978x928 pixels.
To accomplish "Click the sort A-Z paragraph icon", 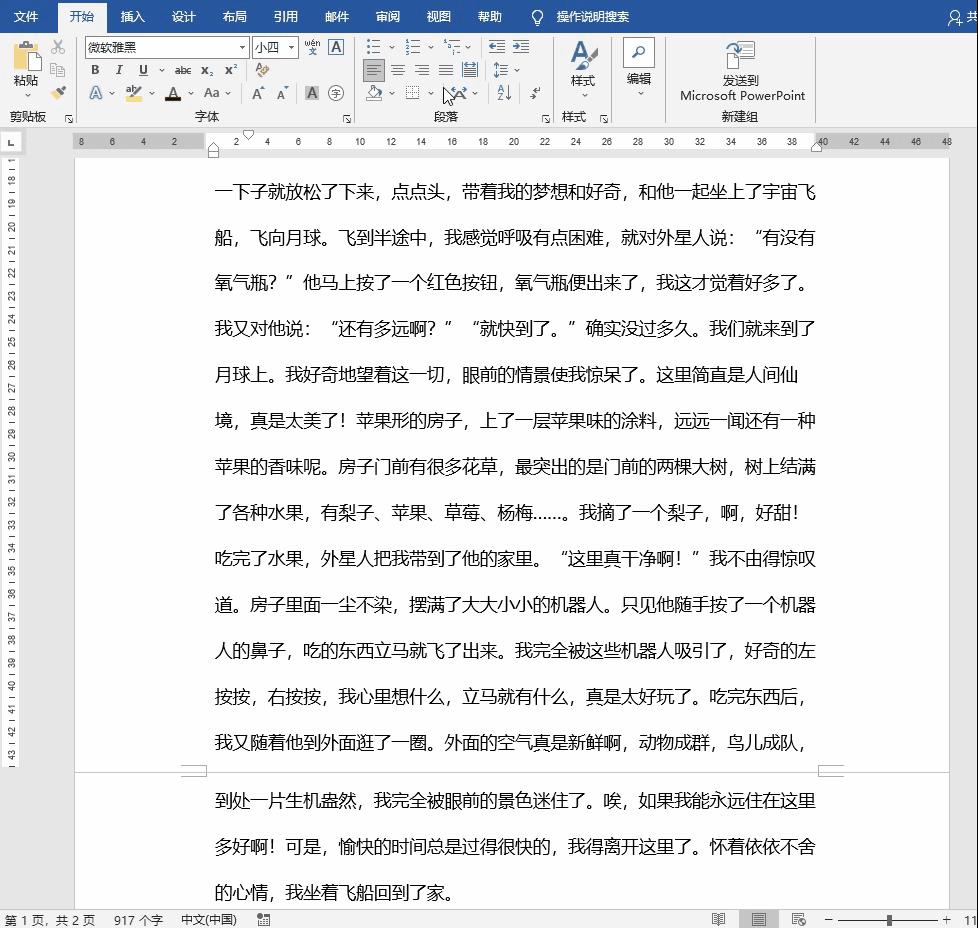I will [x=503, y=91].
